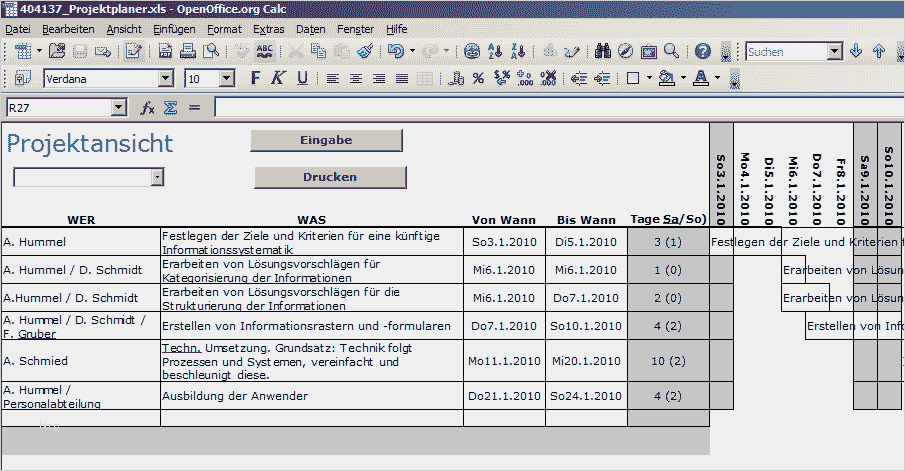The image size is (905, 471).
Task: Click the Font Color A swatch
Action: coord(701,78)
